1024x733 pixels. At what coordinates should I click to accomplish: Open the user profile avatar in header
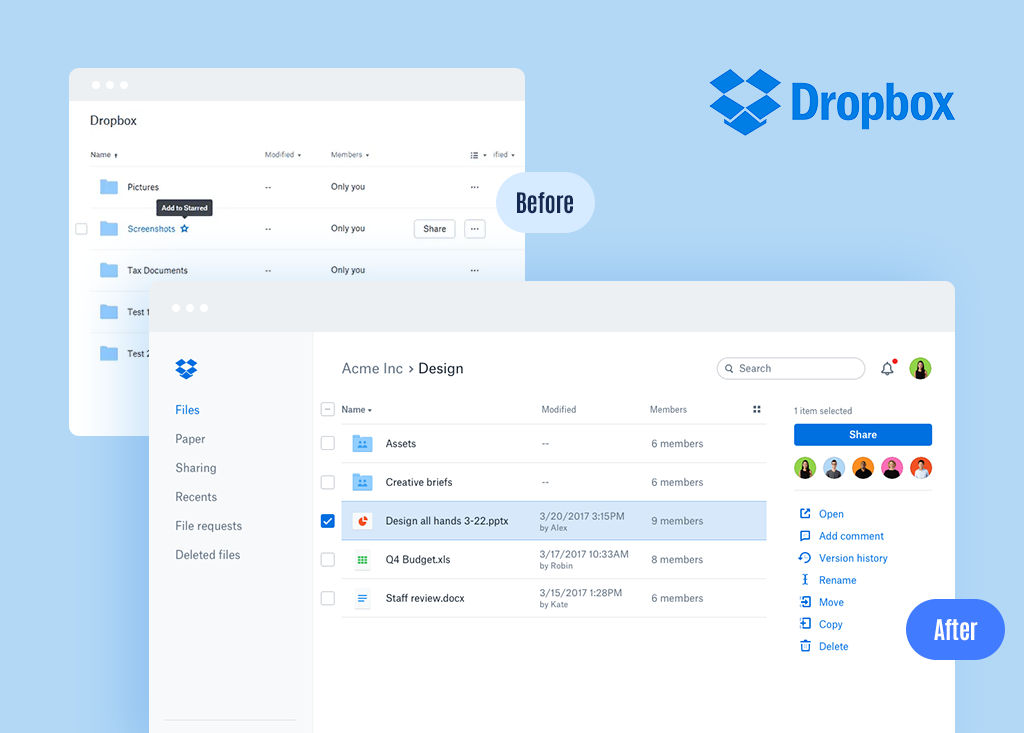pyautogui.click(x=920, y=368)
